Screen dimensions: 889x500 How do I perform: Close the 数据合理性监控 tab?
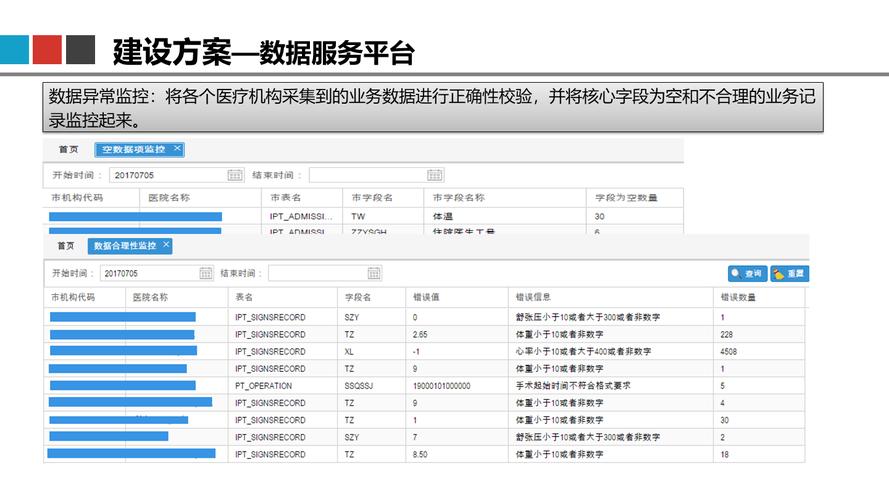pos(166,244)
